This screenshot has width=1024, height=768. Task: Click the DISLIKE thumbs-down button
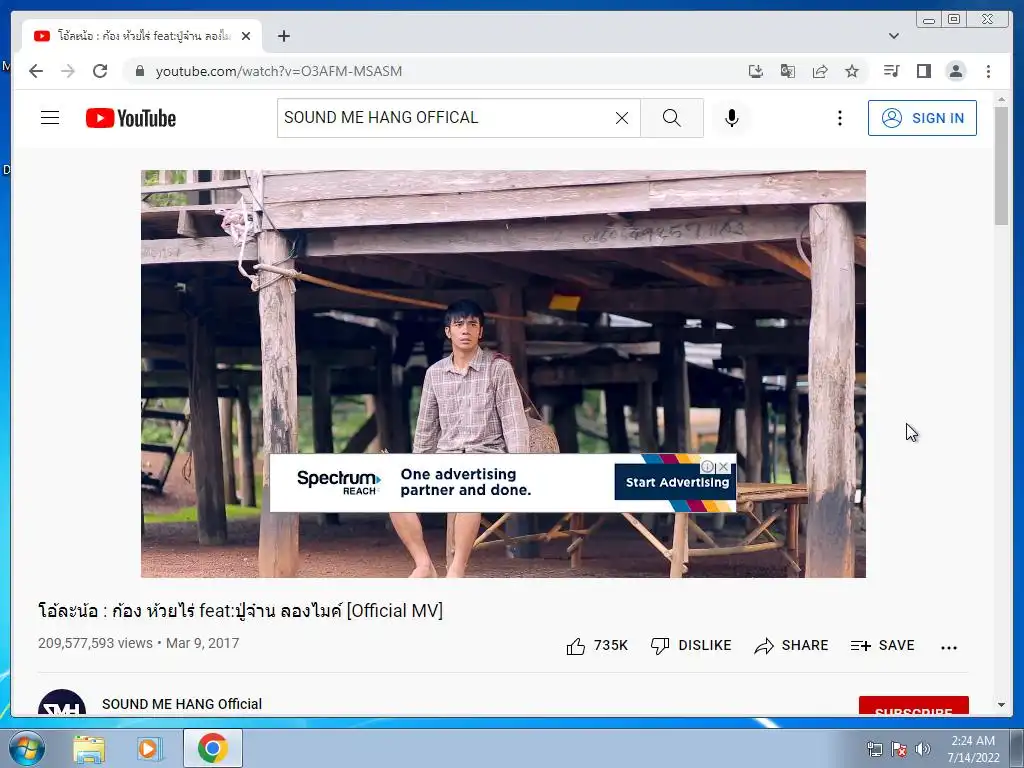pos(691,646)
